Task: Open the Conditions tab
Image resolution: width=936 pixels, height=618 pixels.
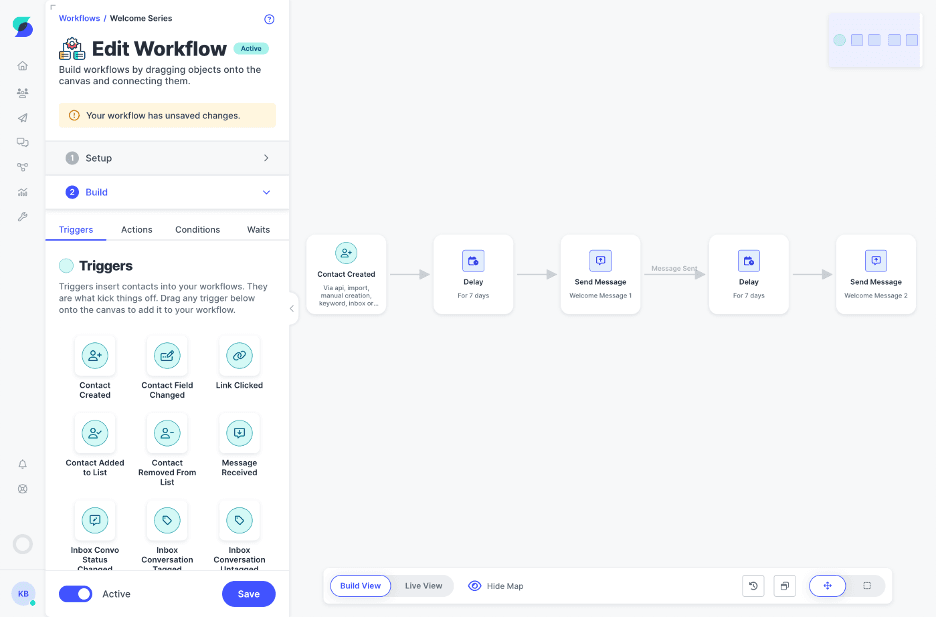Action: [197, 230]
